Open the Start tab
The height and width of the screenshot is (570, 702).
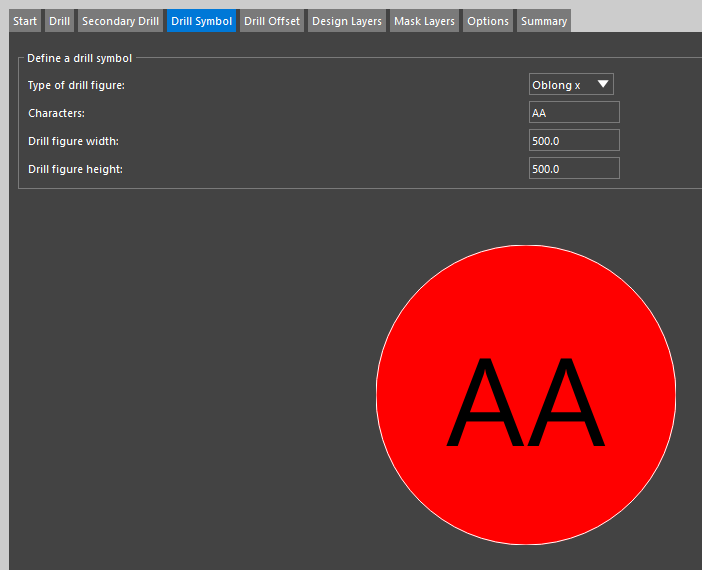25,21
